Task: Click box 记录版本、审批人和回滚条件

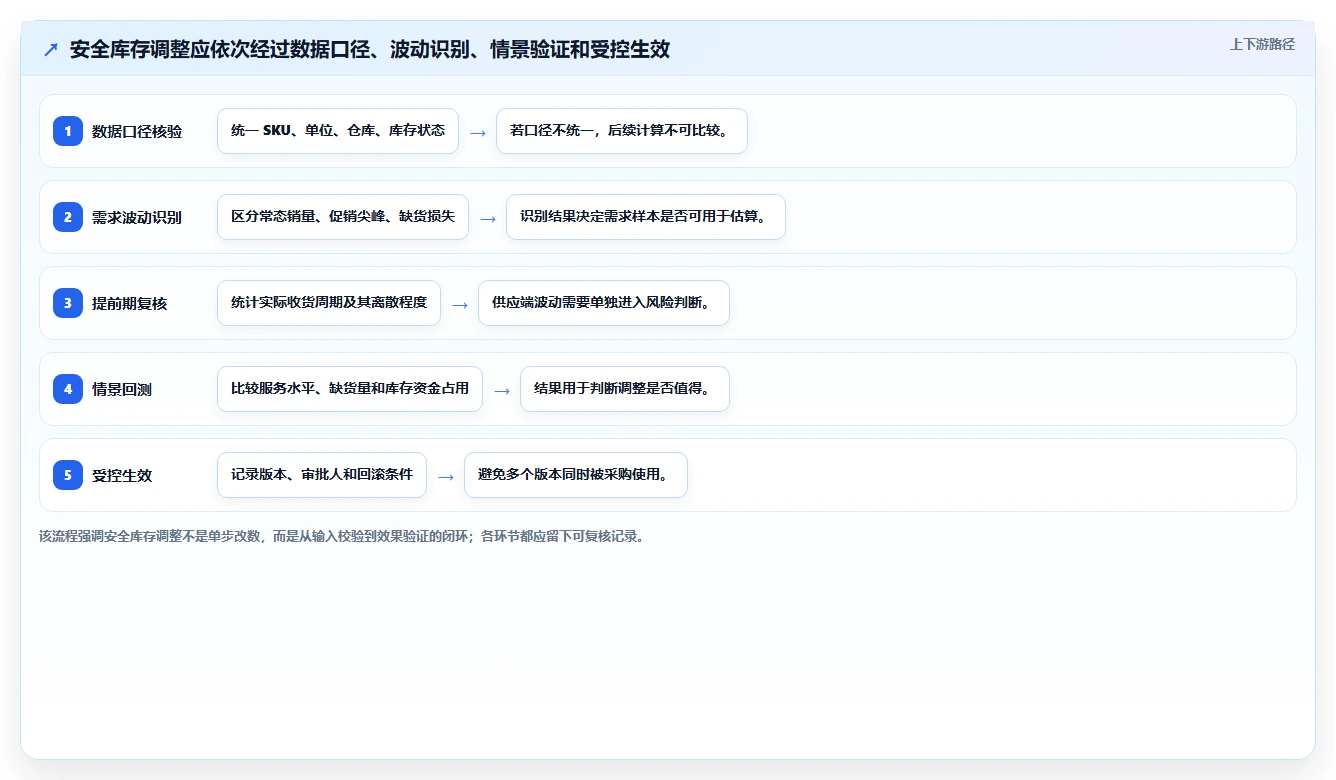Action: (322, 475)
